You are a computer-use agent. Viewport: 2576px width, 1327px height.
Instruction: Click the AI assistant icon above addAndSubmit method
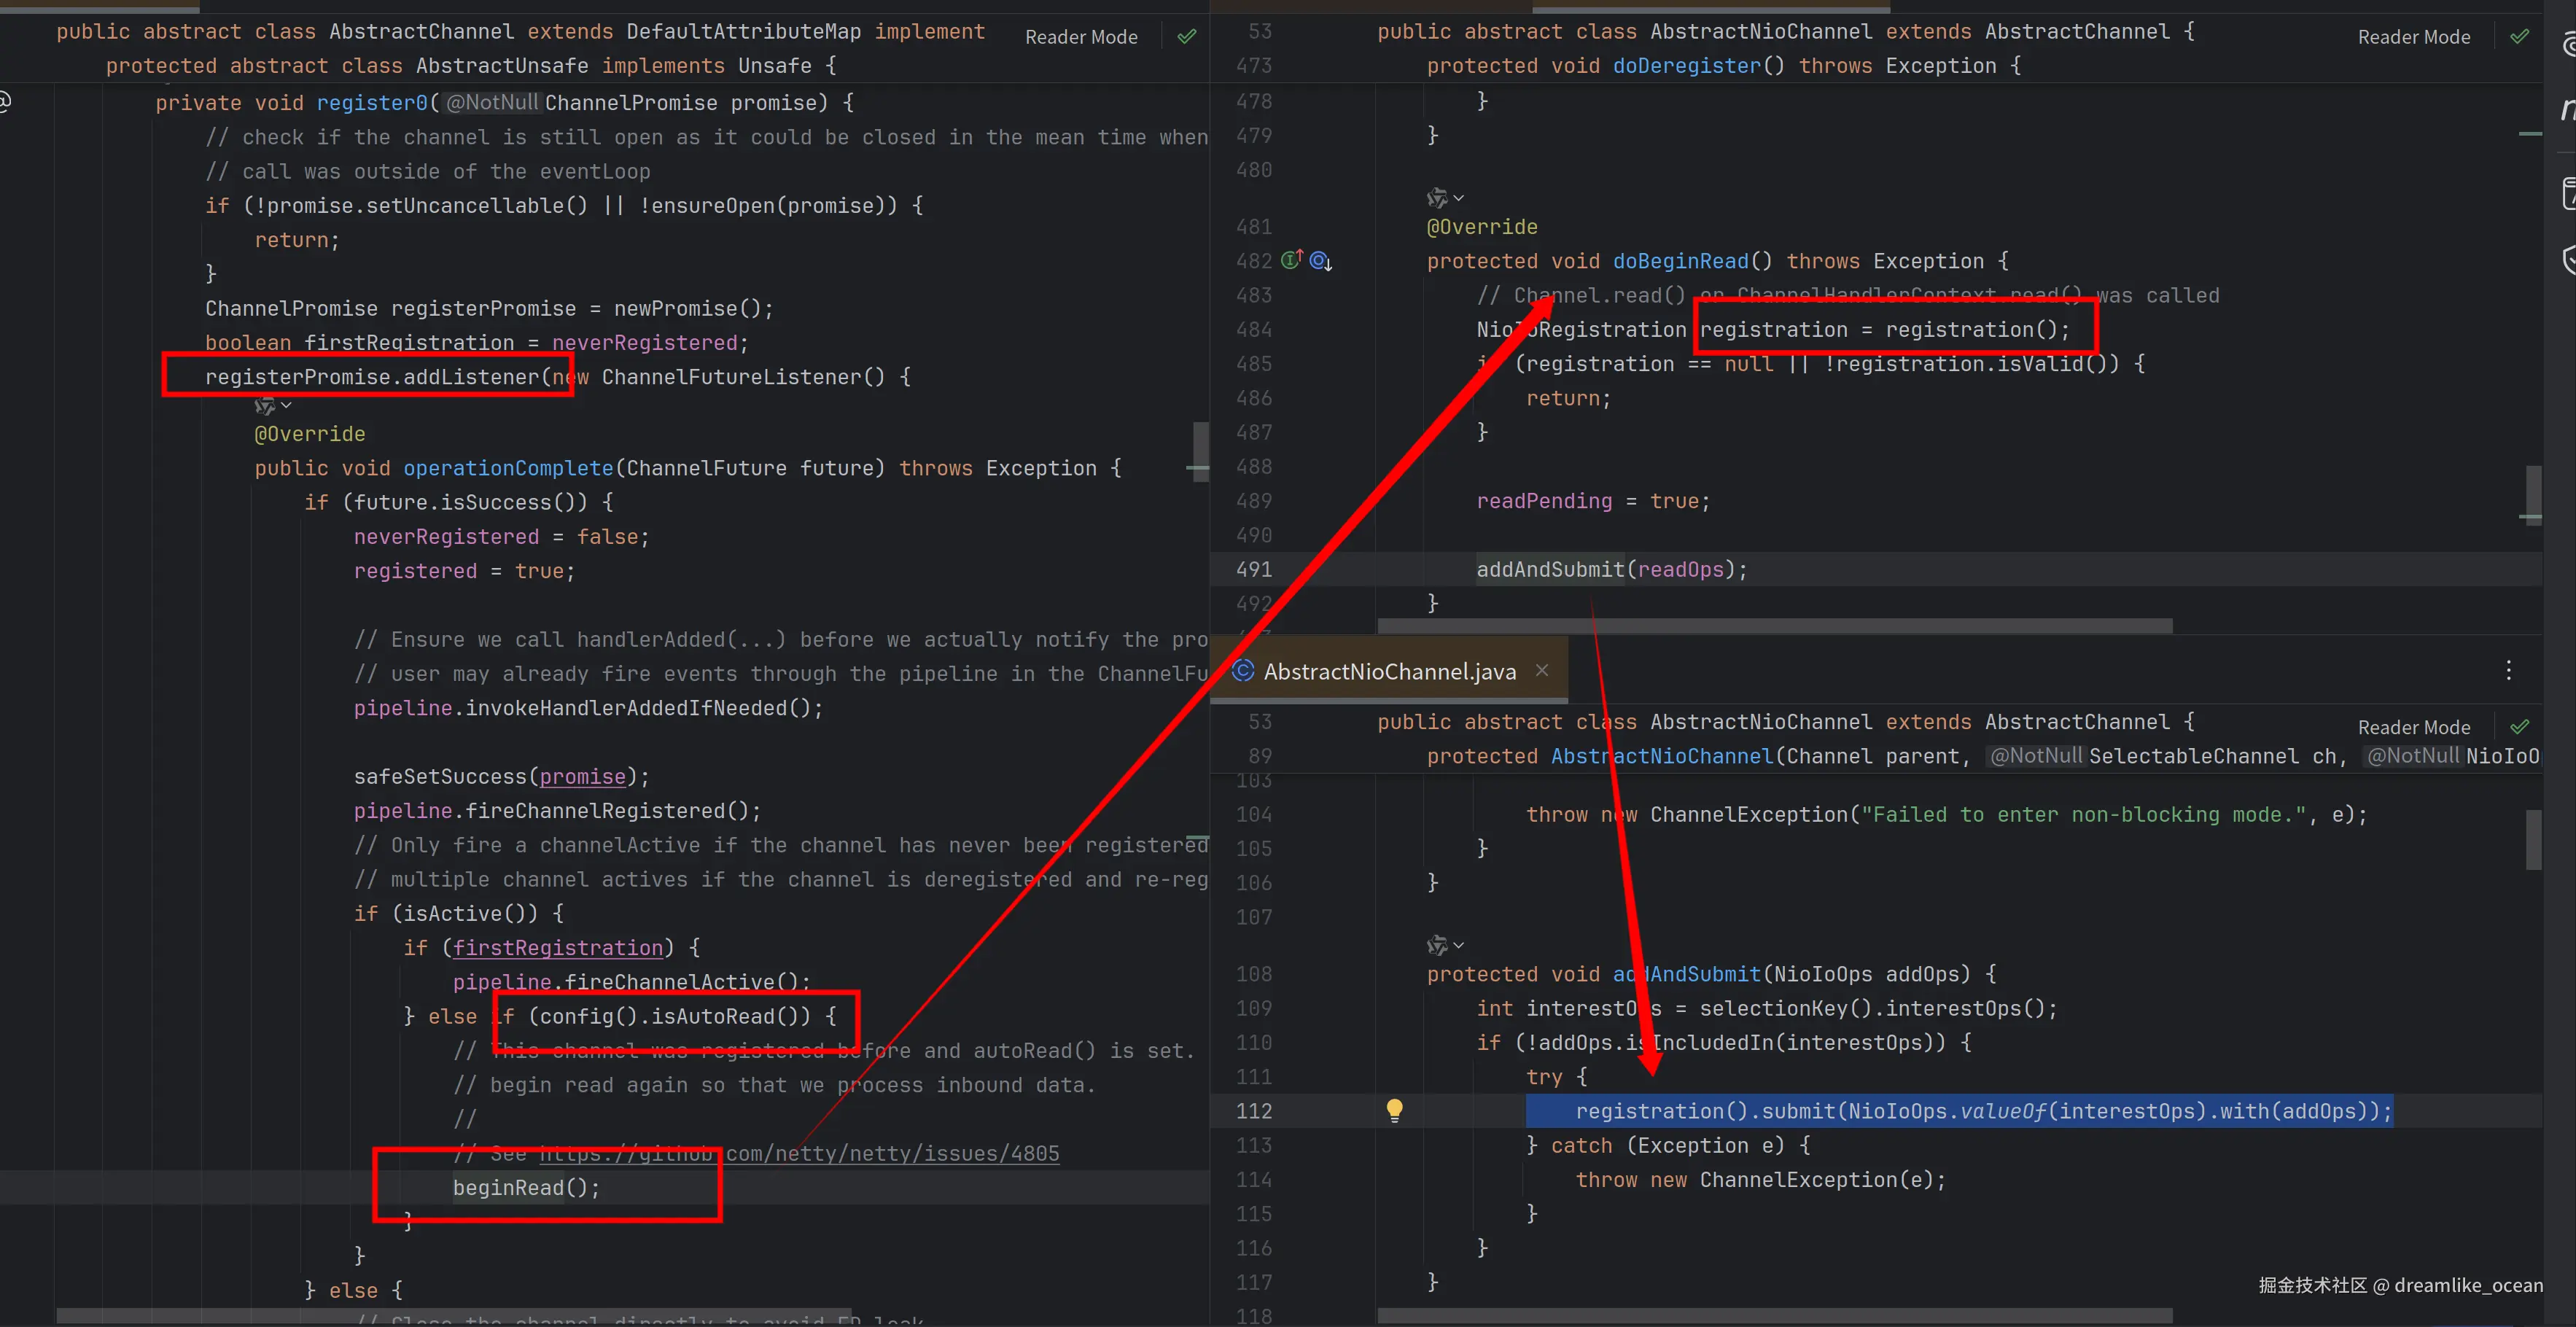[x=1437, y=944]
